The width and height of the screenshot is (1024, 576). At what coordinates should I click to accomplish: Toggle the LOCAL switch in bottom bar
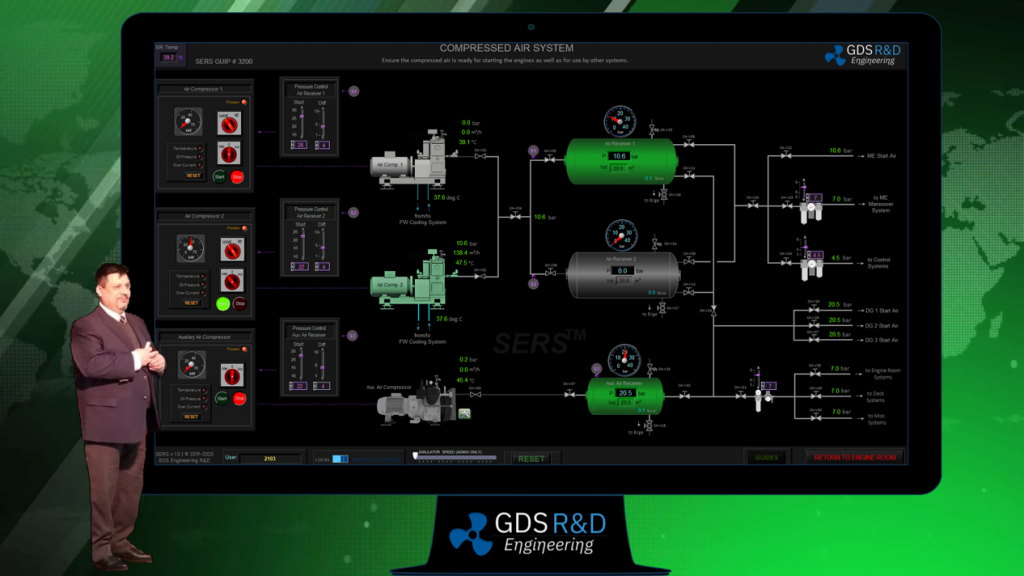tap(339, 459)
